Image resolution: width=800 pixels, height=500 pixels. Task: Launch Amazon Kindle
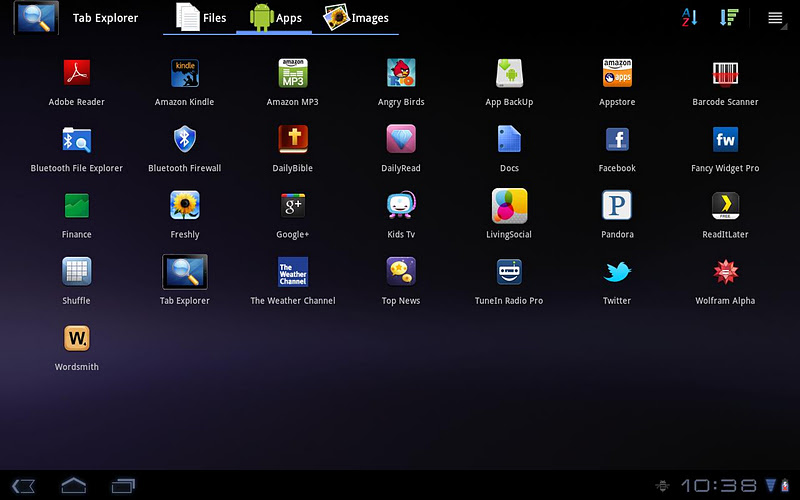(185, 72)
